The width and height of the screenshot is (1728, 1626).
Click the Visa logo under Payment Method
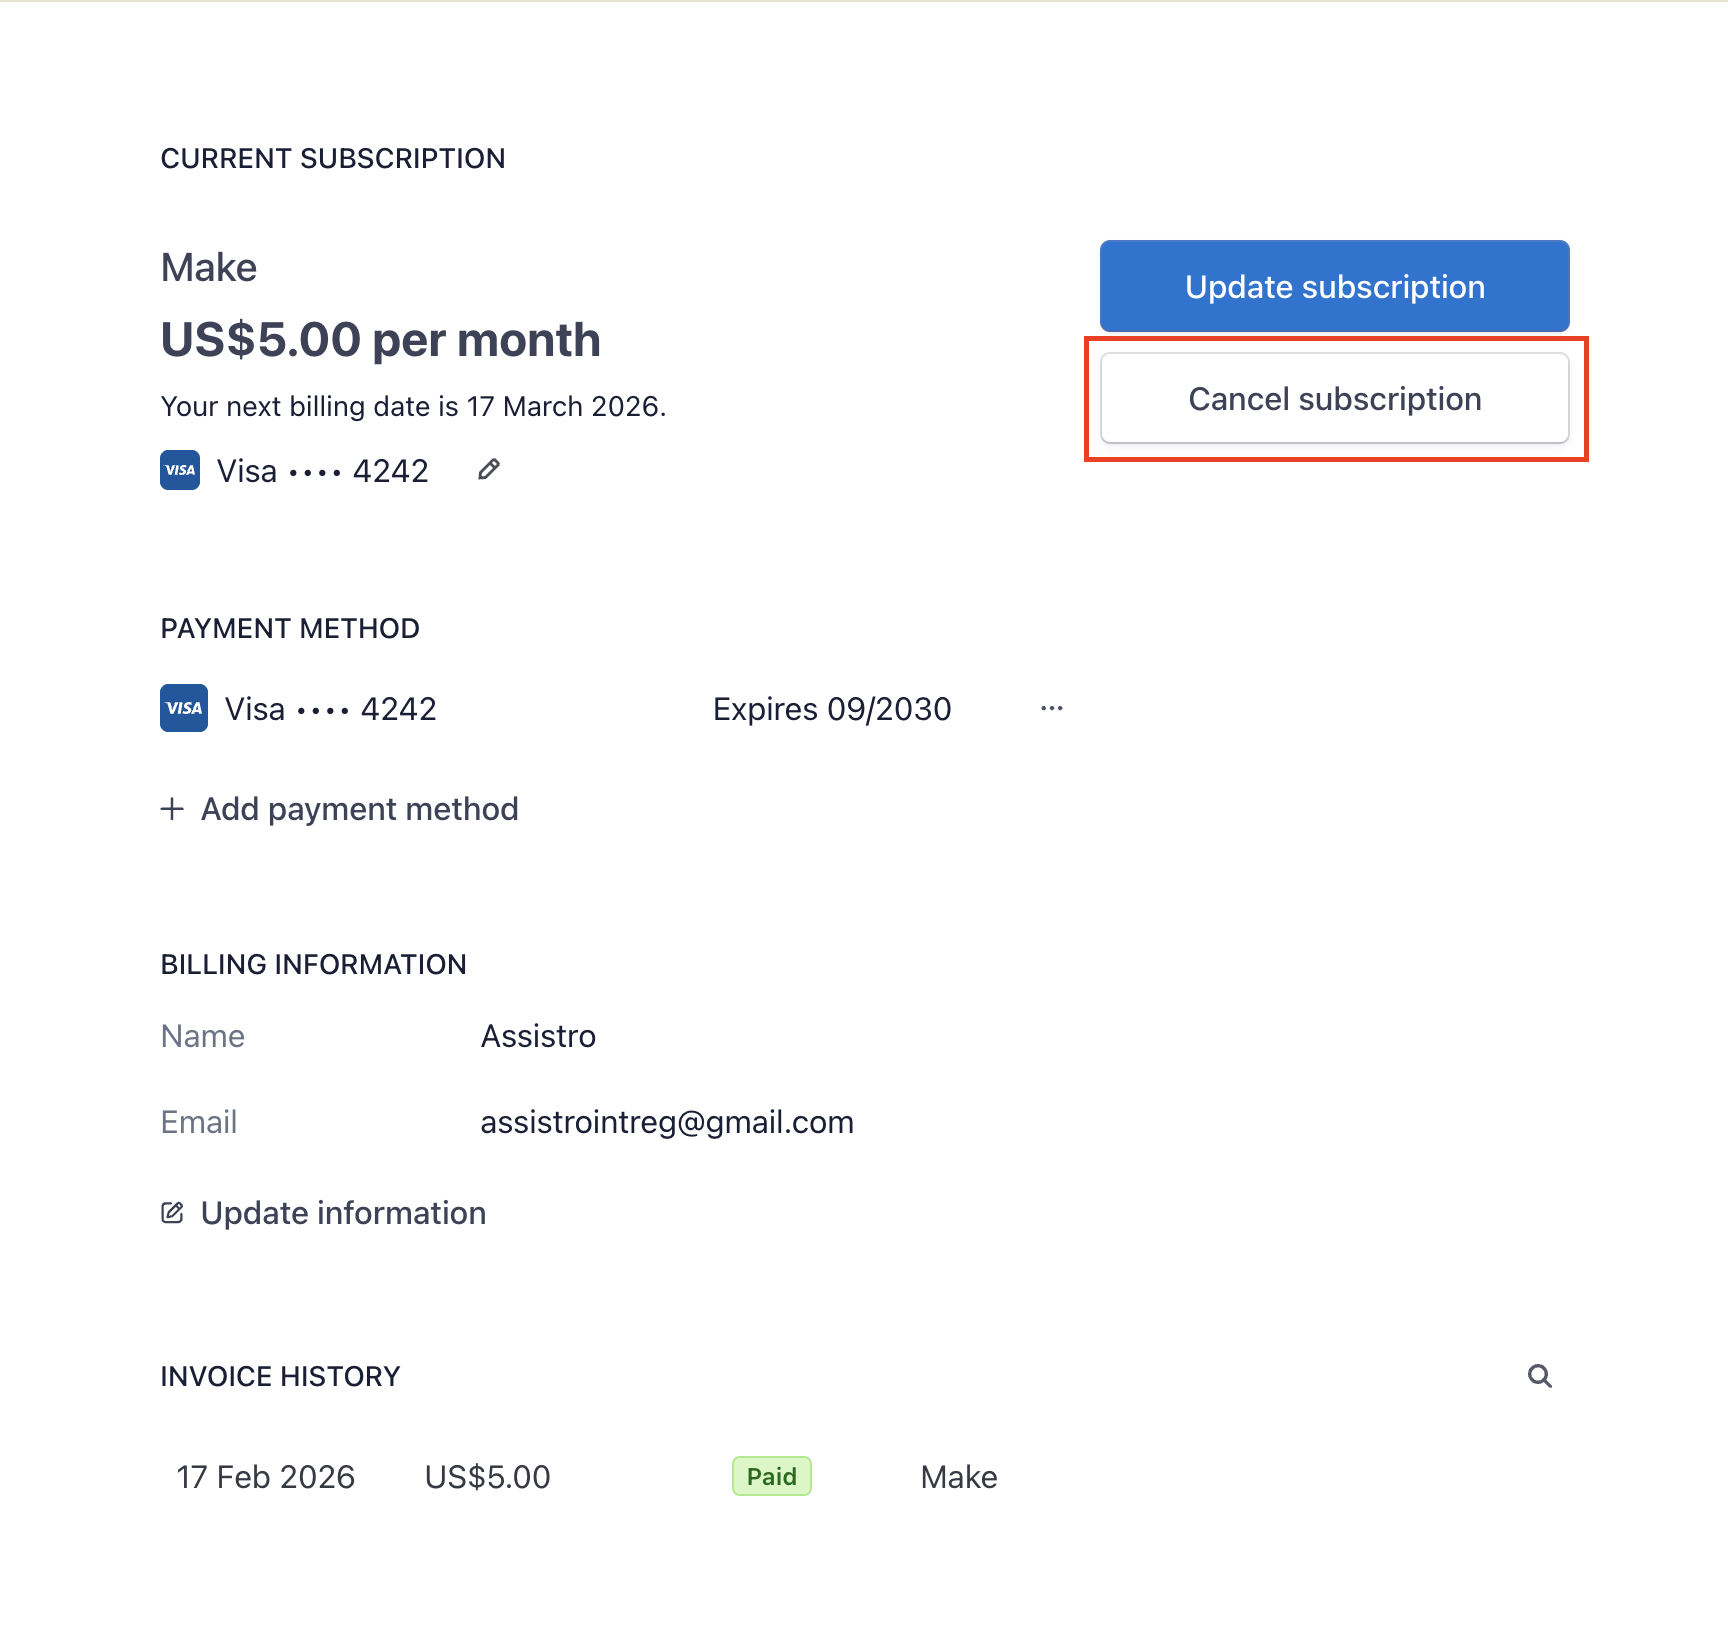184,708
